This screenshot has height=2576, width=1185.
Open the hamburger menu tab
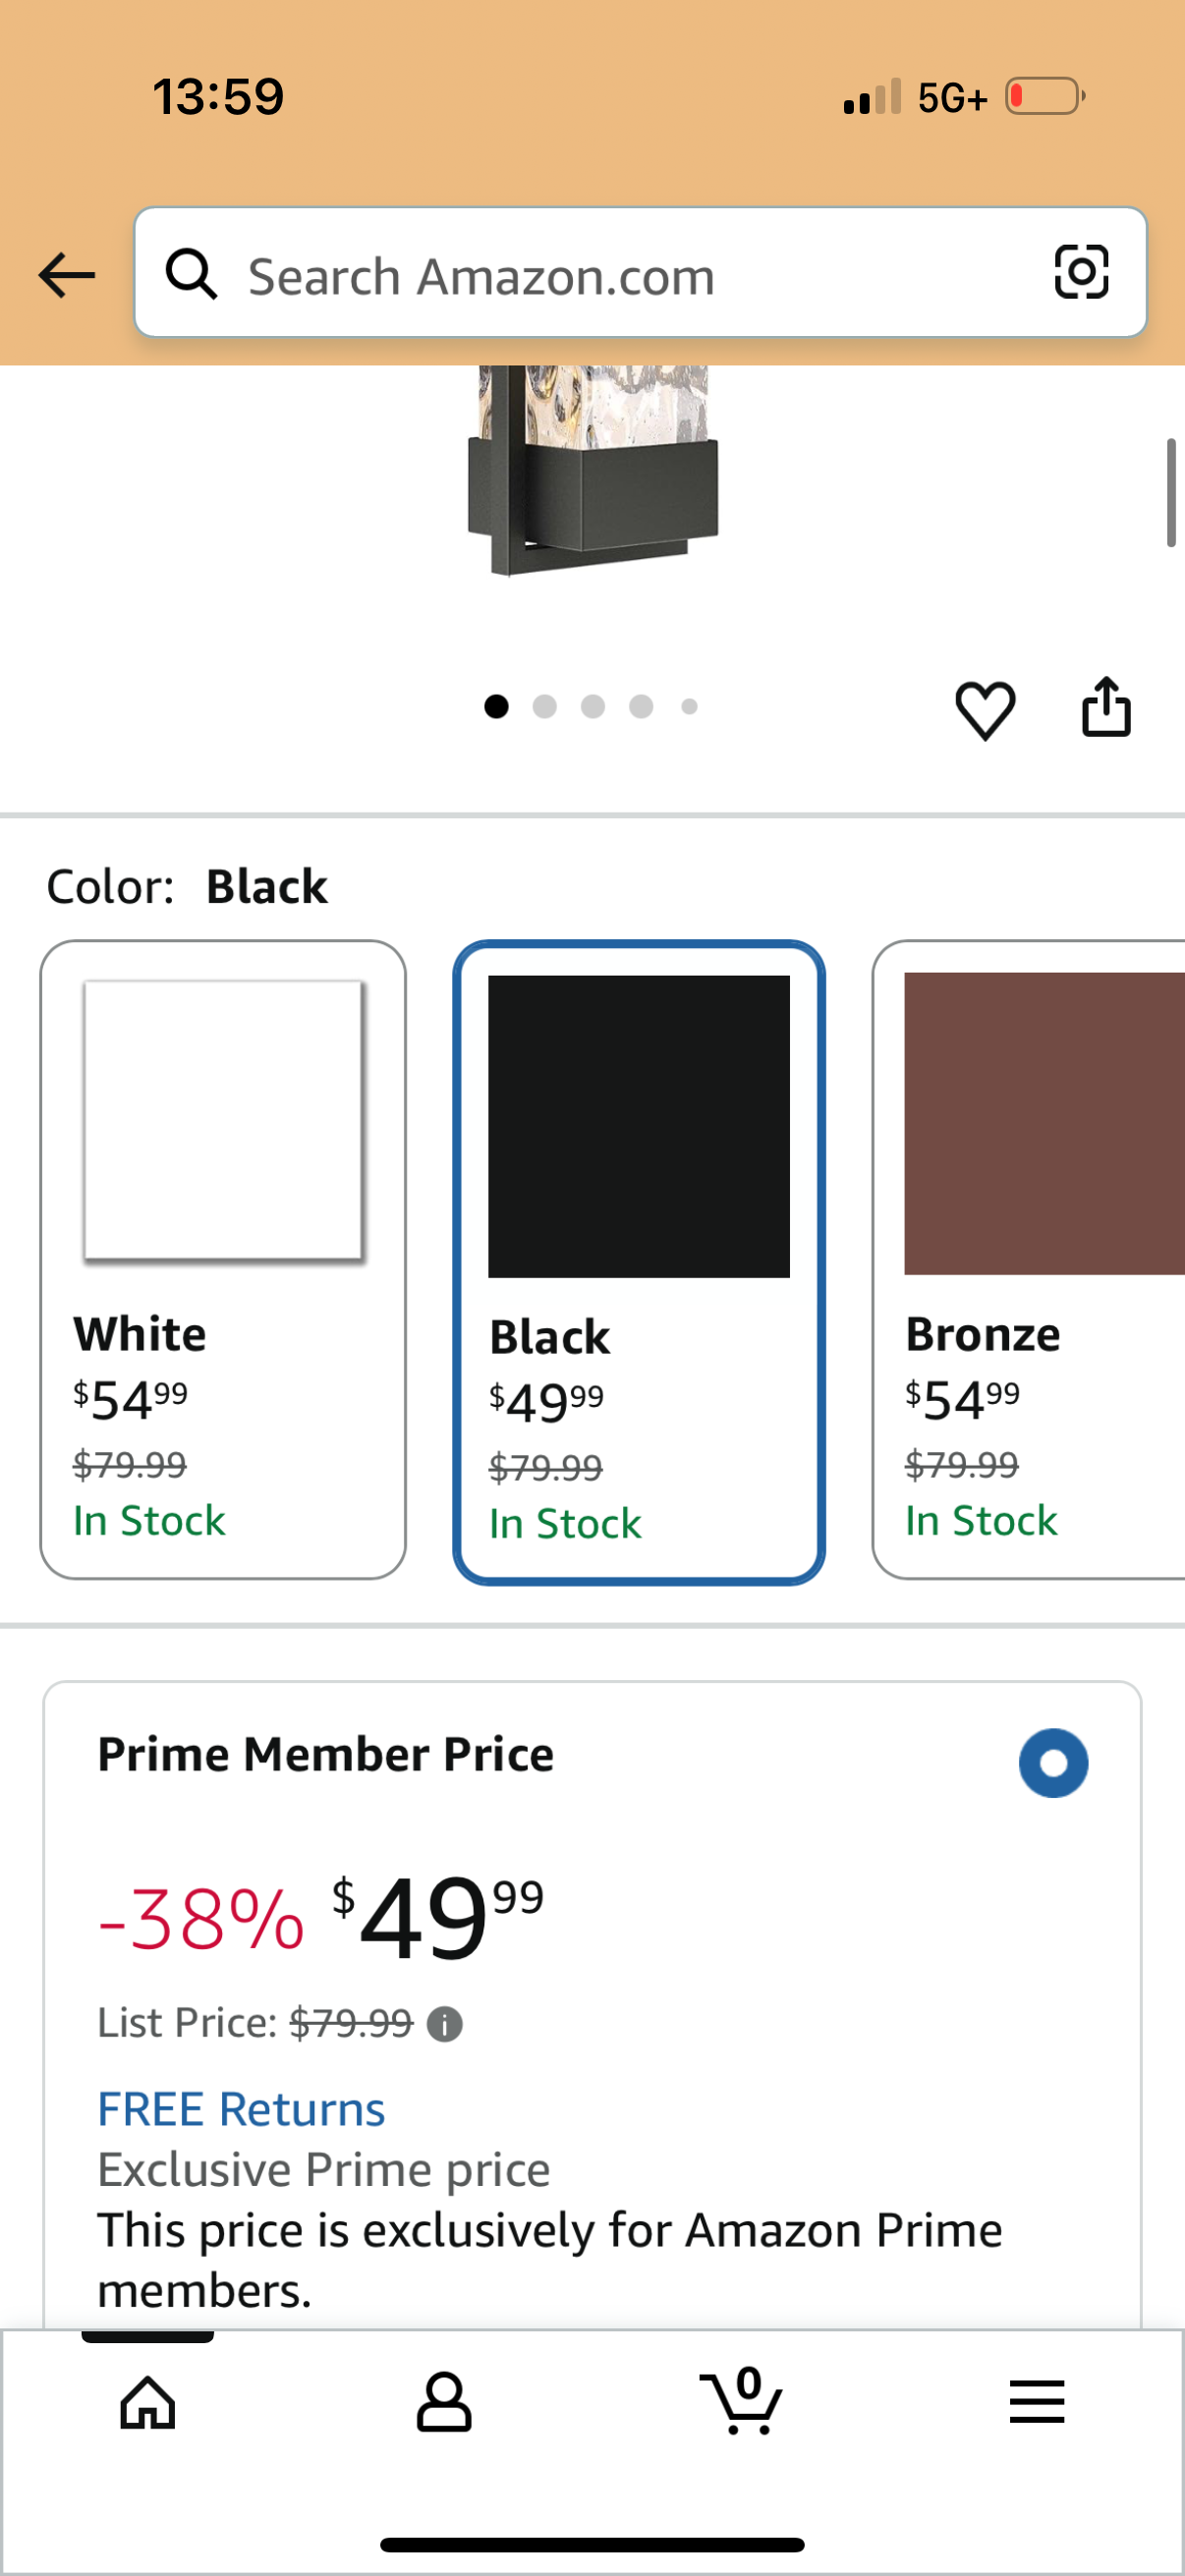point(1037,2402)
